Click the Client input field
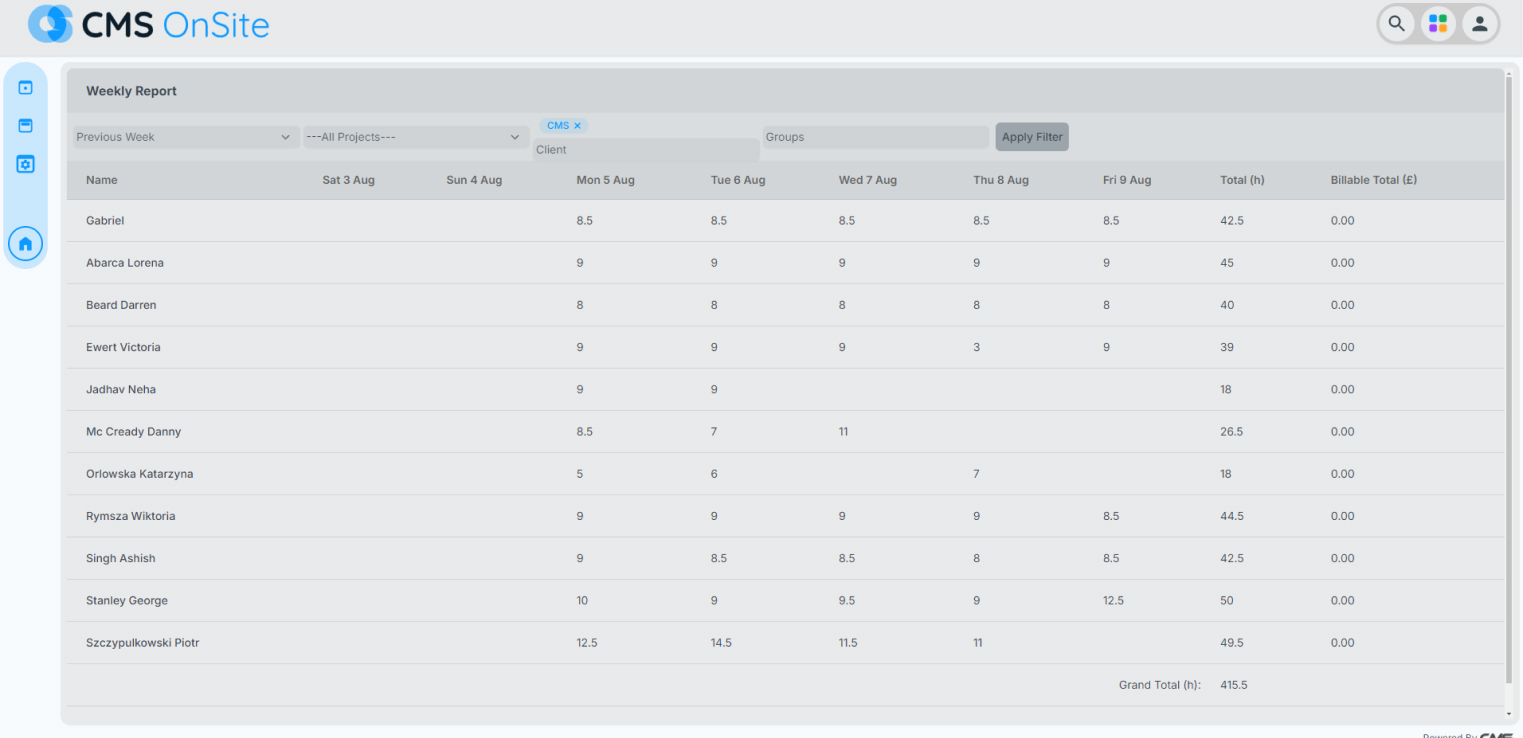Image resolution: width=1523 pixels, height=738 pixels. coord(645,150)
